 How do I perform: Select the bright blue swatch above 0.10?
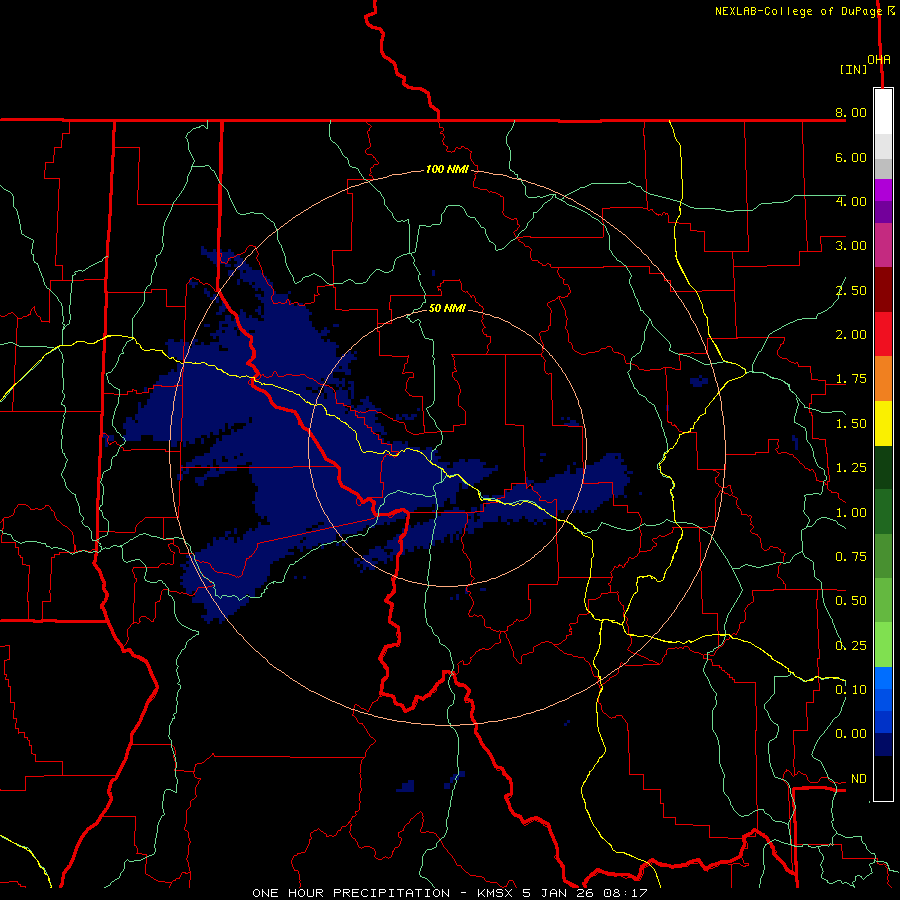[x=883, y=678]
